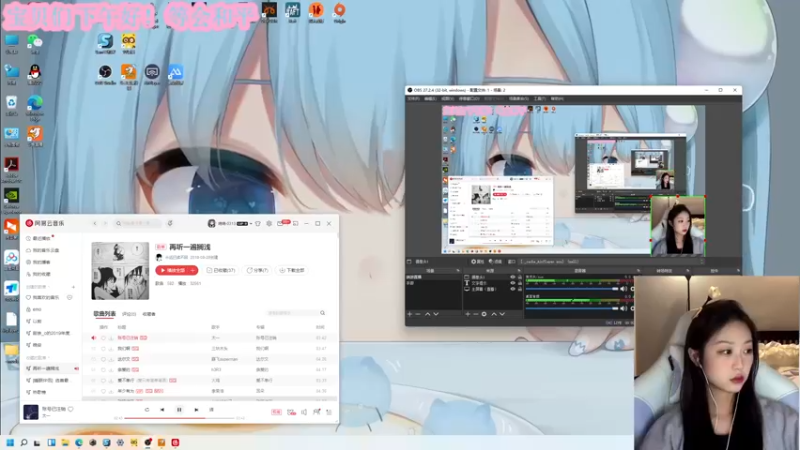Image resolution: width=800 pixels, height=450 pixels.
Task: Switch NetEase Music to mini mode
Action: click(295, 223)
